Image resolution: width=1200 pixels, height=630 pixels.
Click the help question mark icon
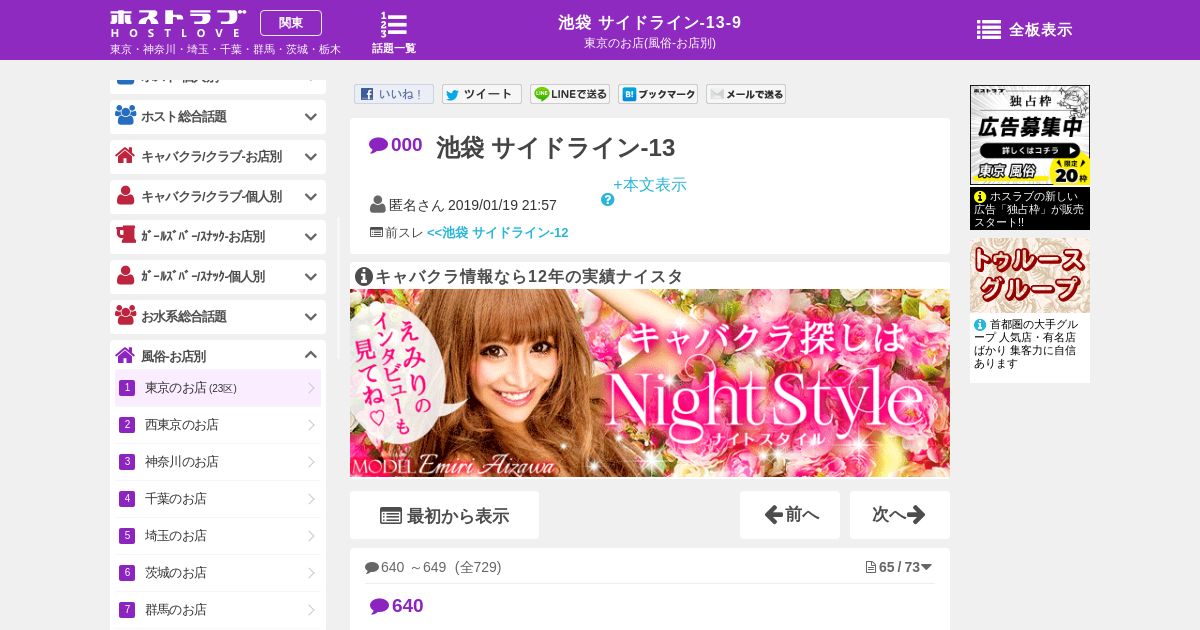[x=607, y=200]
